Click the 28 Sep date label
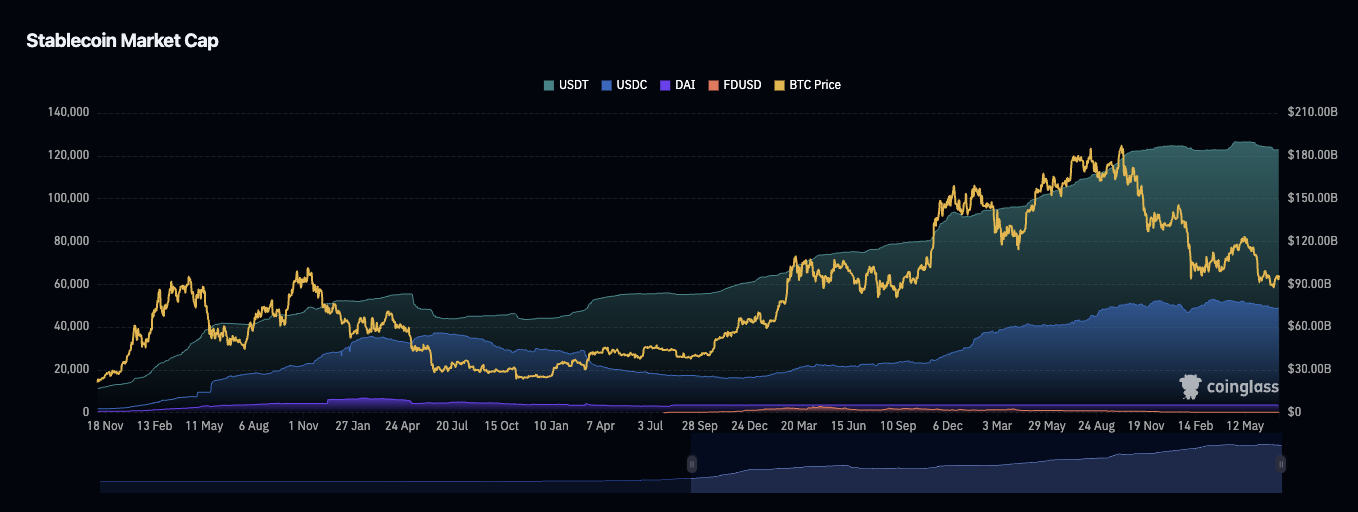Viewport: 1358px width, 512px height. 700,426
